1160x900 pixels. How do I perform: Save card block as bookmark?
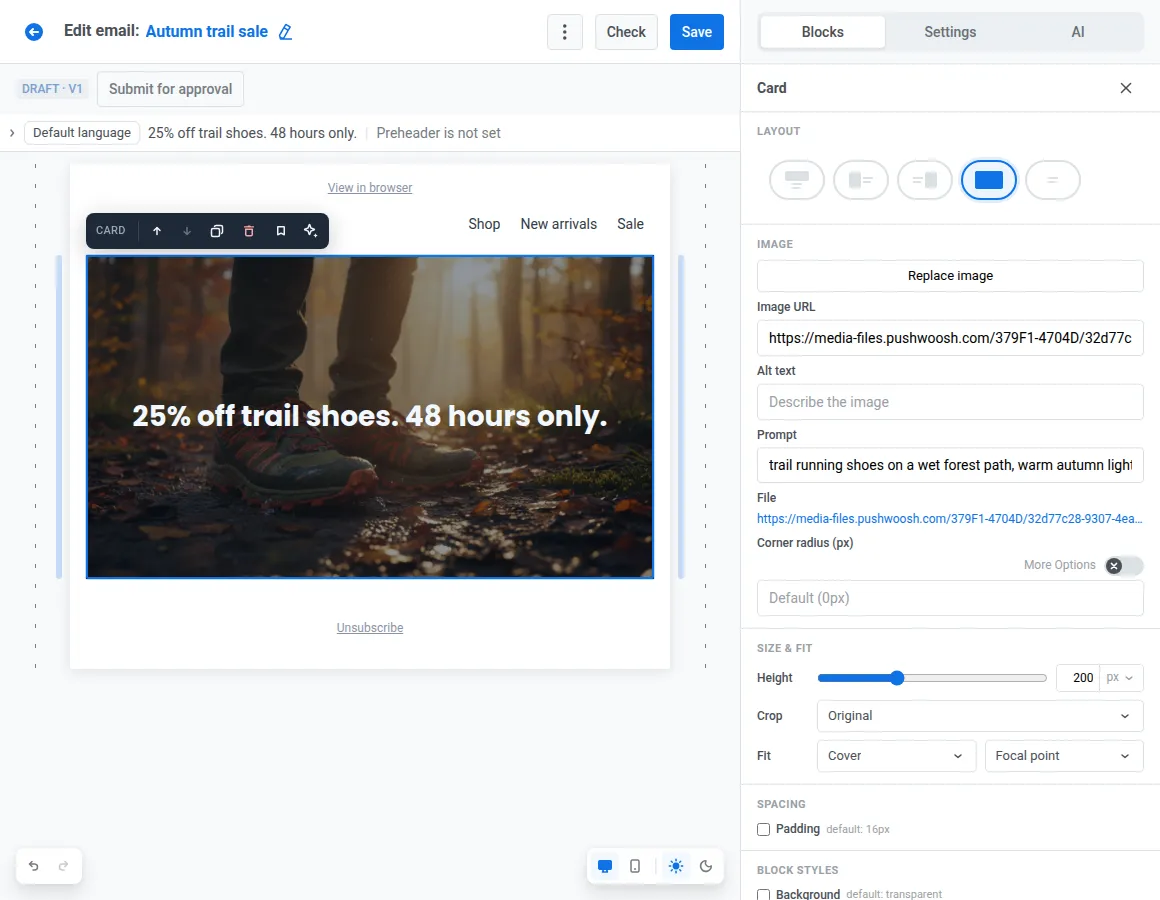point(280,231)
